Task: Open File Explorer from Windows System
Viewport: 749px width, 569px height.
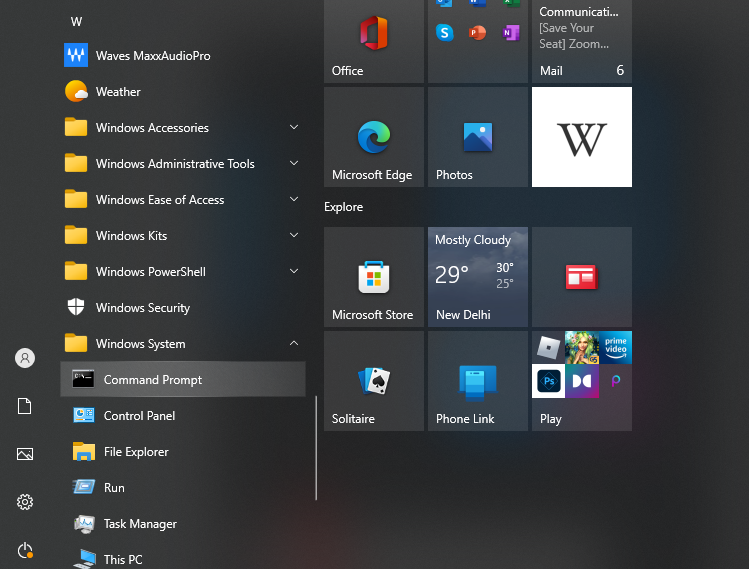Action: point(183,451)
